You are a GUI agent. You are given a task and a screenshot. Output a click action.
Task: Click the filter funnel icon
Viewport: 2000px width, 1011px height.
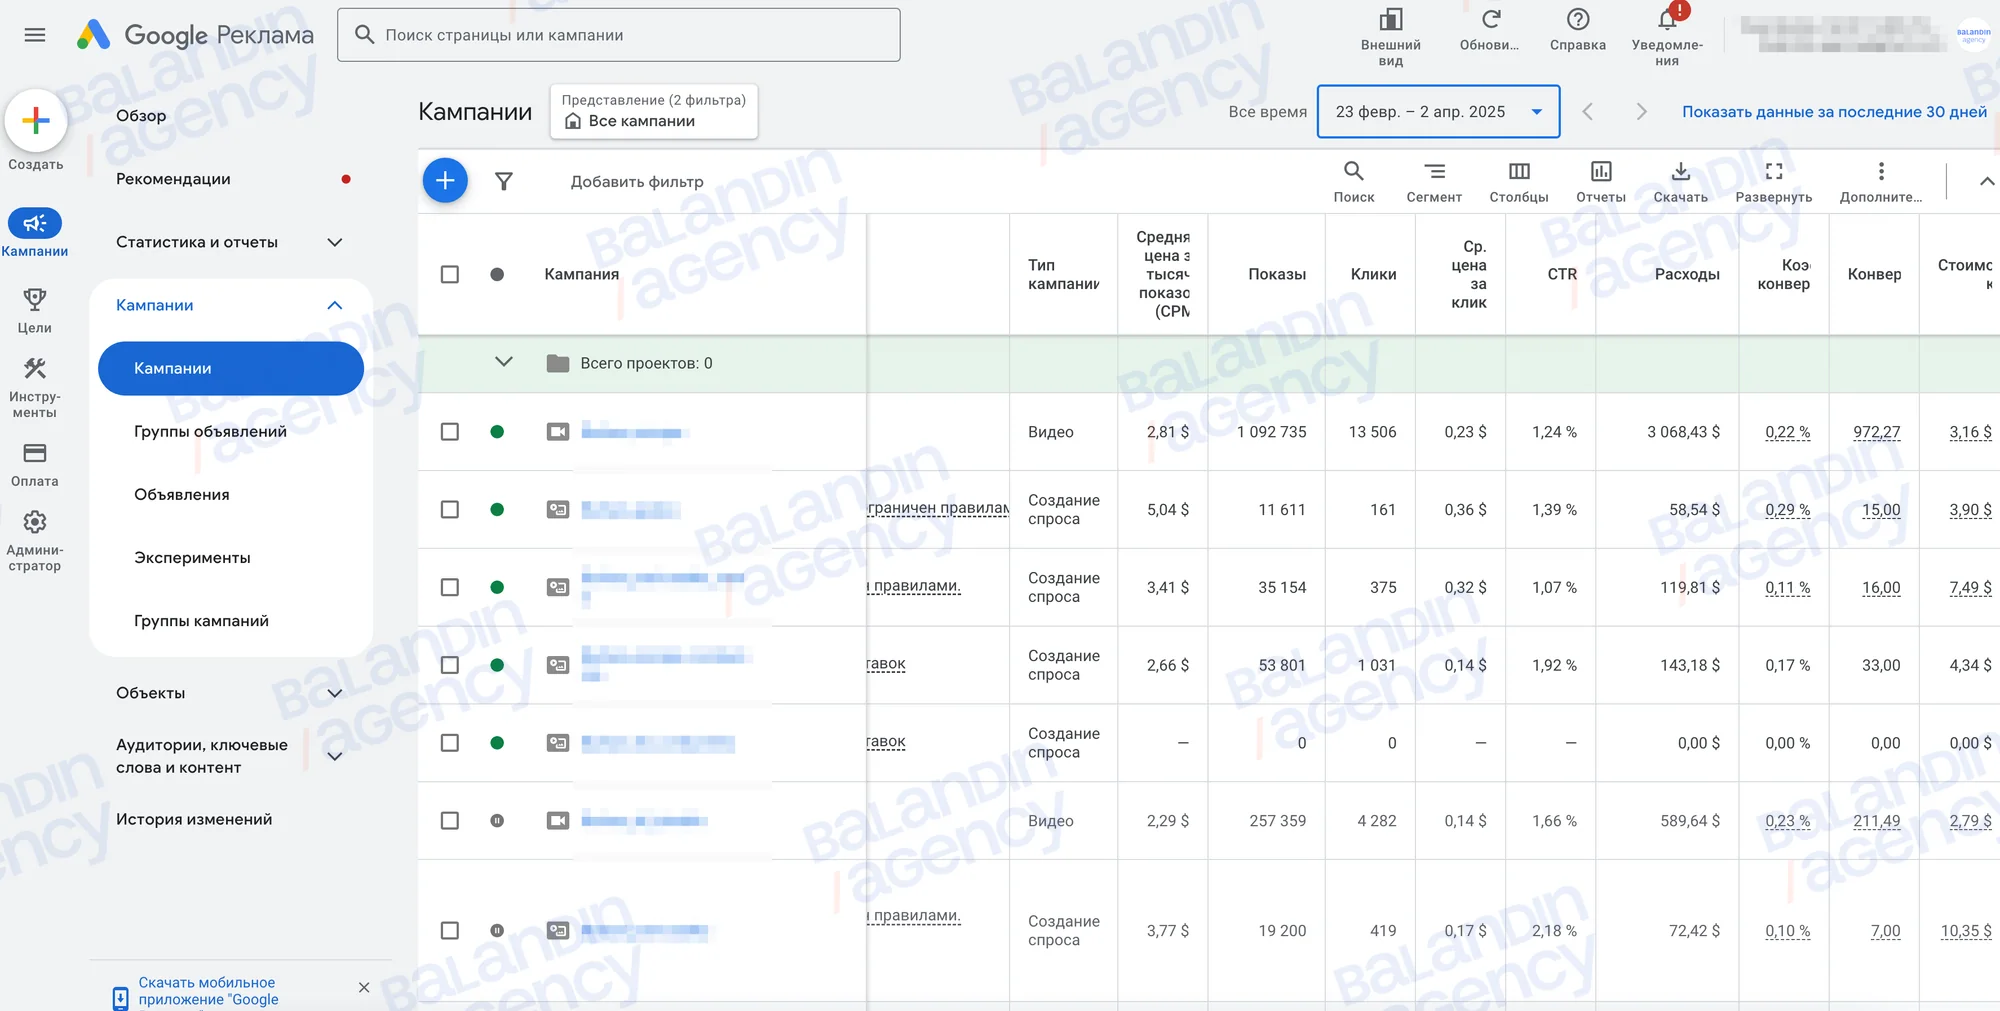[504, 181]
